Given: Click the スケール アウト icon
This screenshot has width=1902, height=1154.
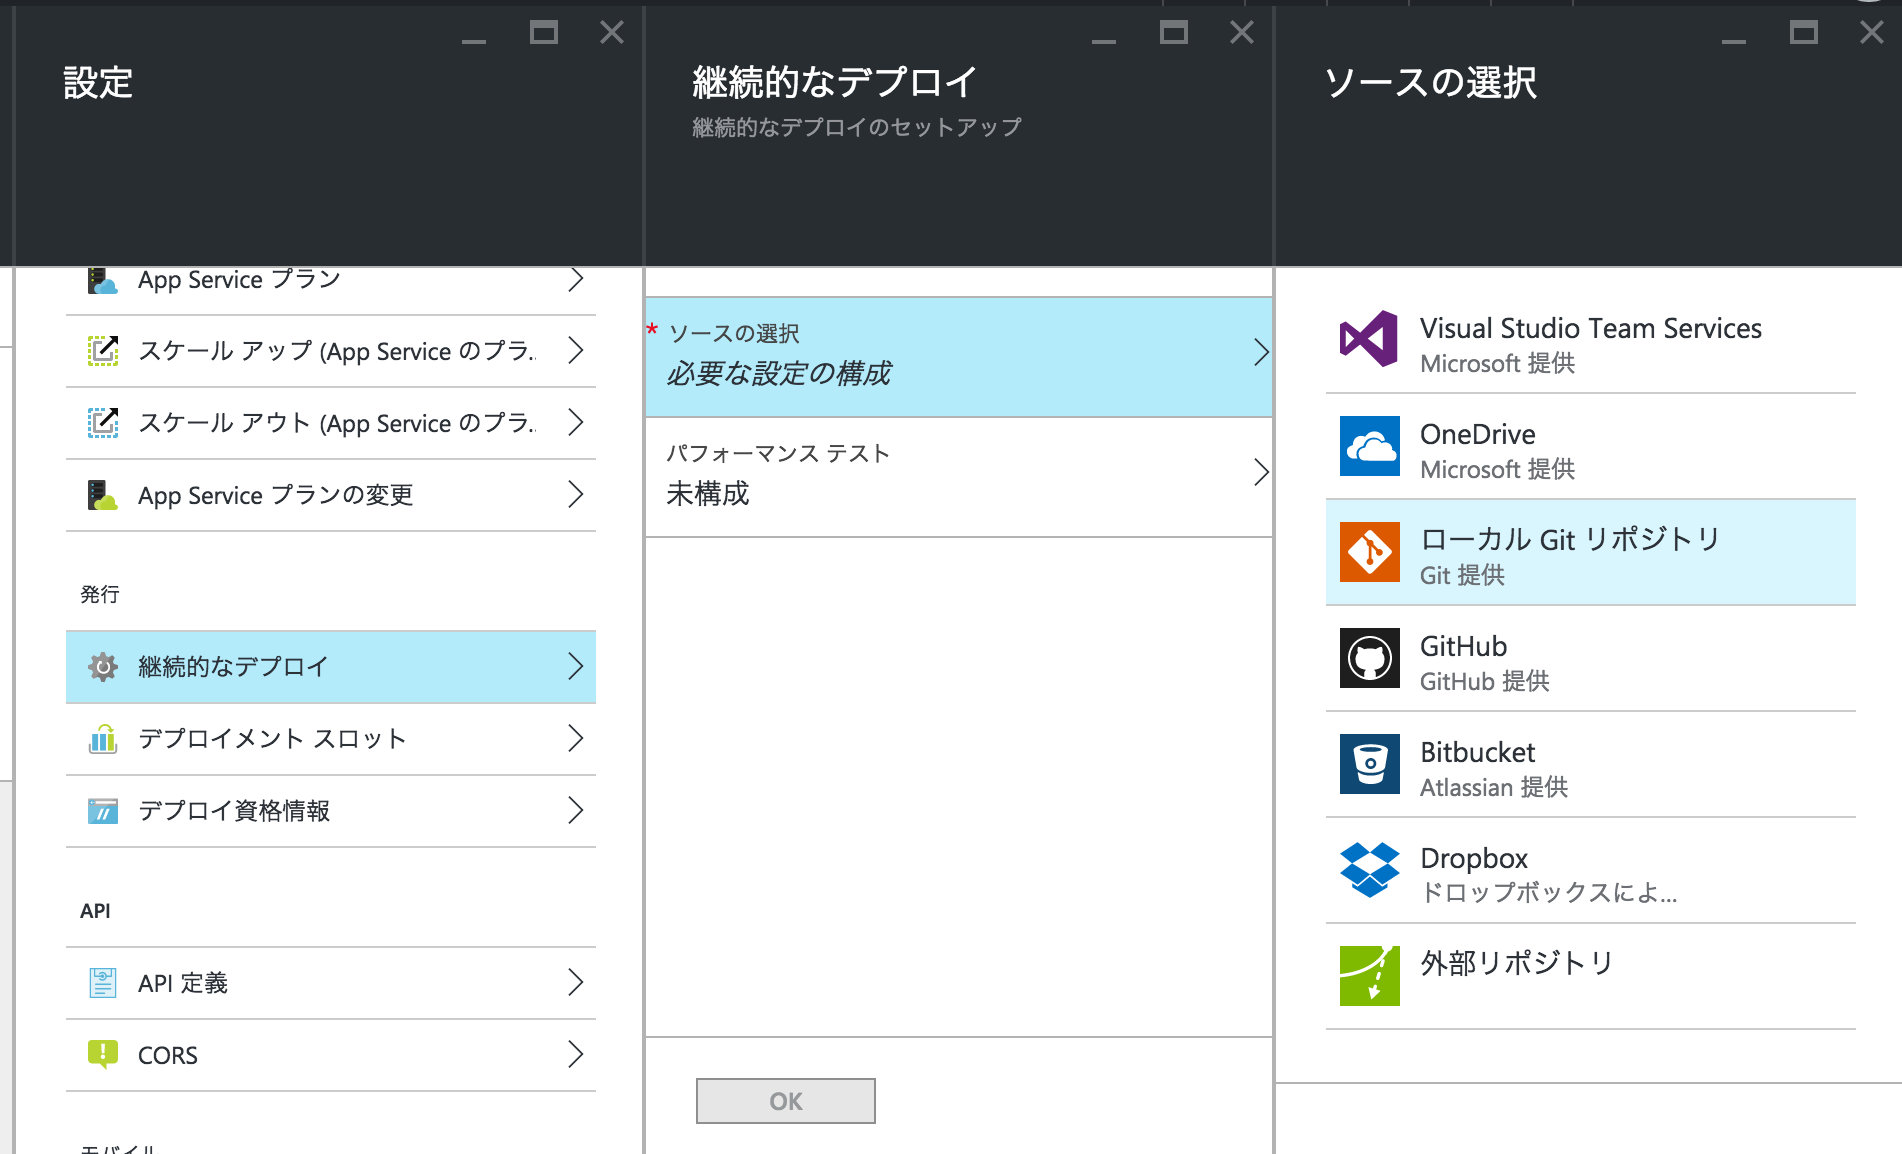Looking at the screenshot, I should [102, 423].
